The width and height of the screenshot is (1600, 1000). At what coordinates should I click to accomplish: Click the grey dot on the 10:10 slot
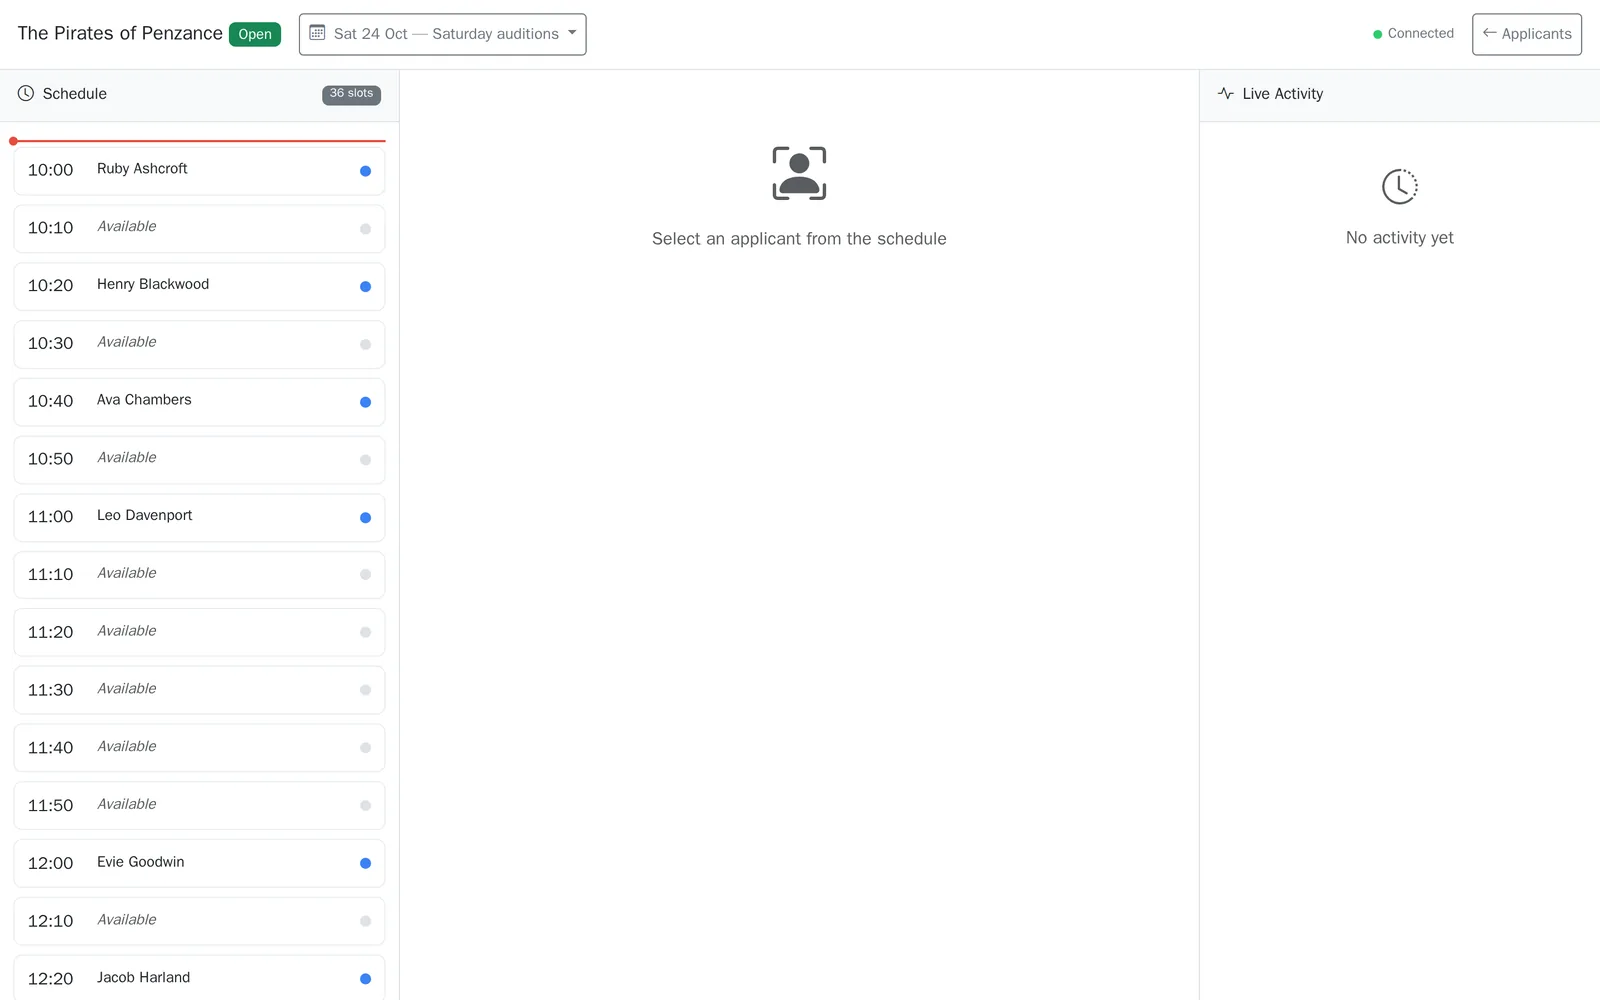pyautogui.click(x=365, y=229)
